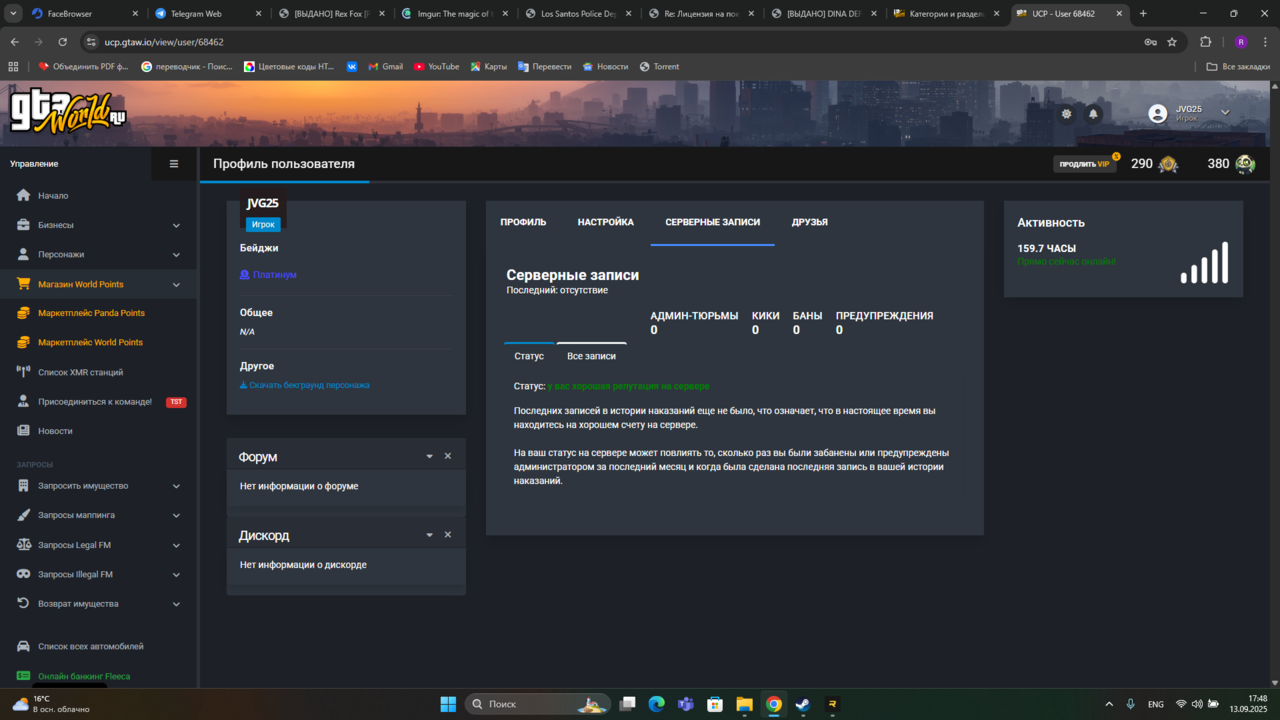Open the ДРУЗЬЯ tab
This screenshot has height=720, width=1280.
tap(809, 222)
